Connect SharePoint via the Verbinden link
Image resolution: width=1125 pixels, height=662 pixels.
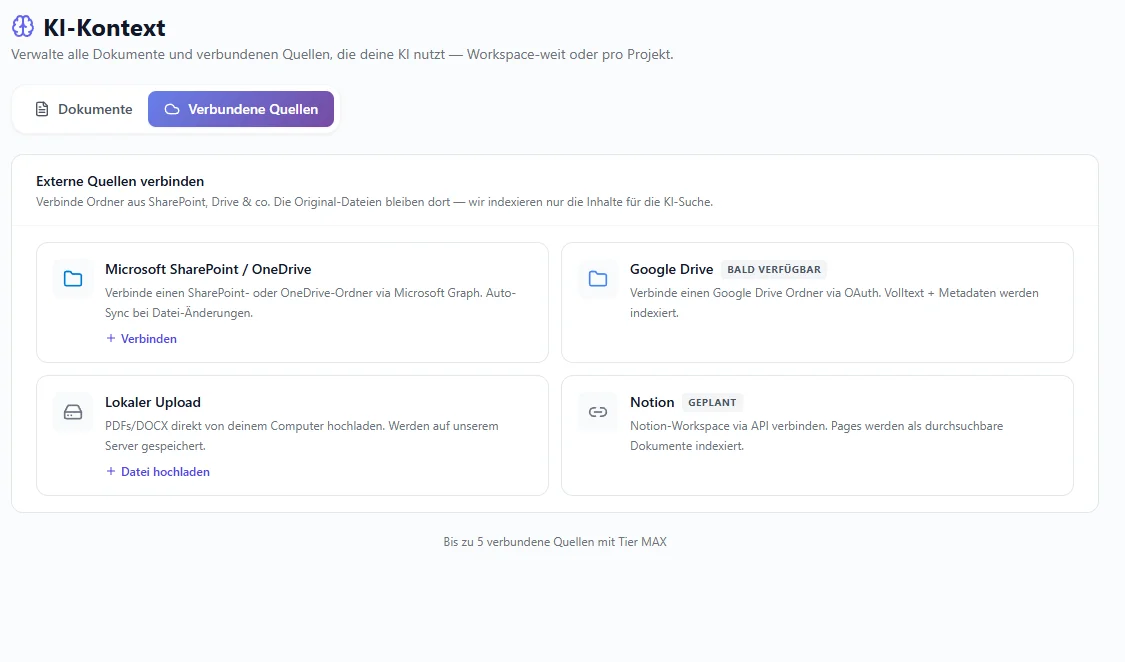point(141,339)
